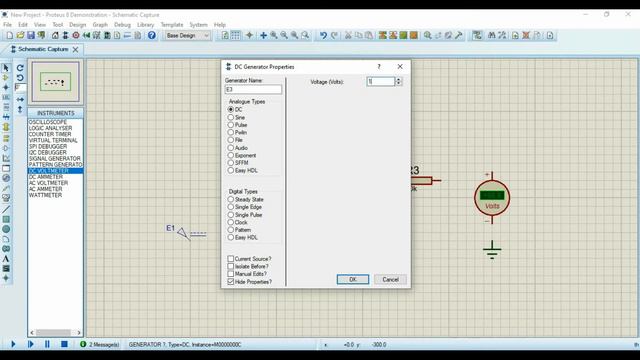Screen dimensions: 640x360
Task: Select the Clock digital type
Action: point(231,222)
